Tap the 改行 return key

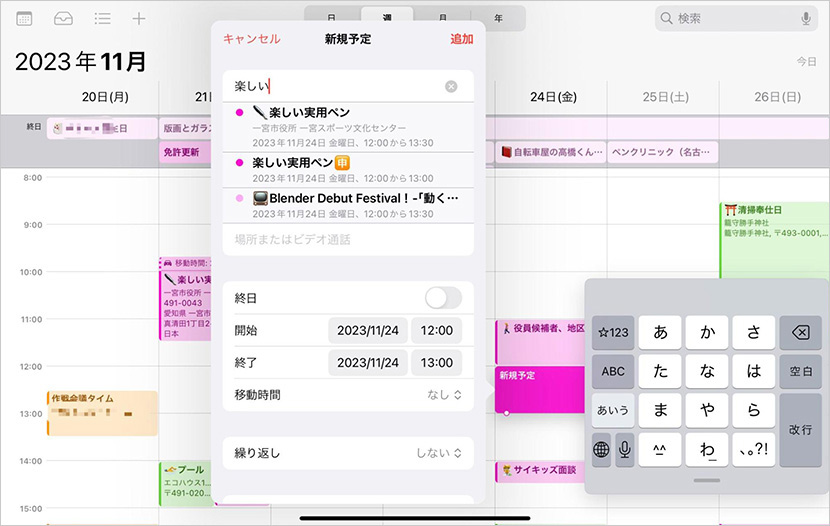tap(800, 430)
